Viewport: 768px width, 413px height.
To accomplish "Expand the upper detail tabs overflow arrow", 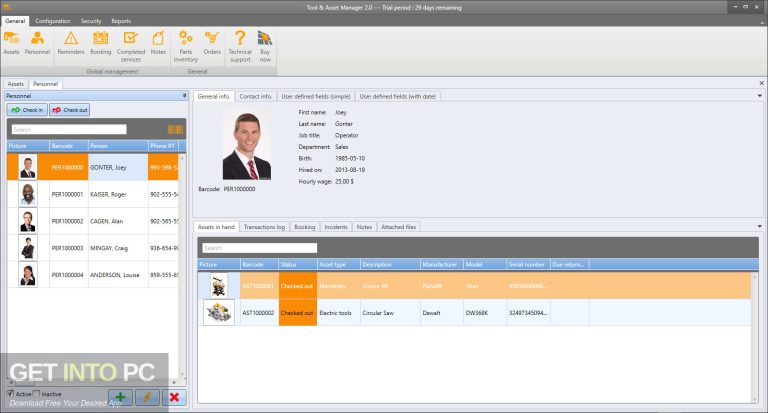I will point(759,96).
